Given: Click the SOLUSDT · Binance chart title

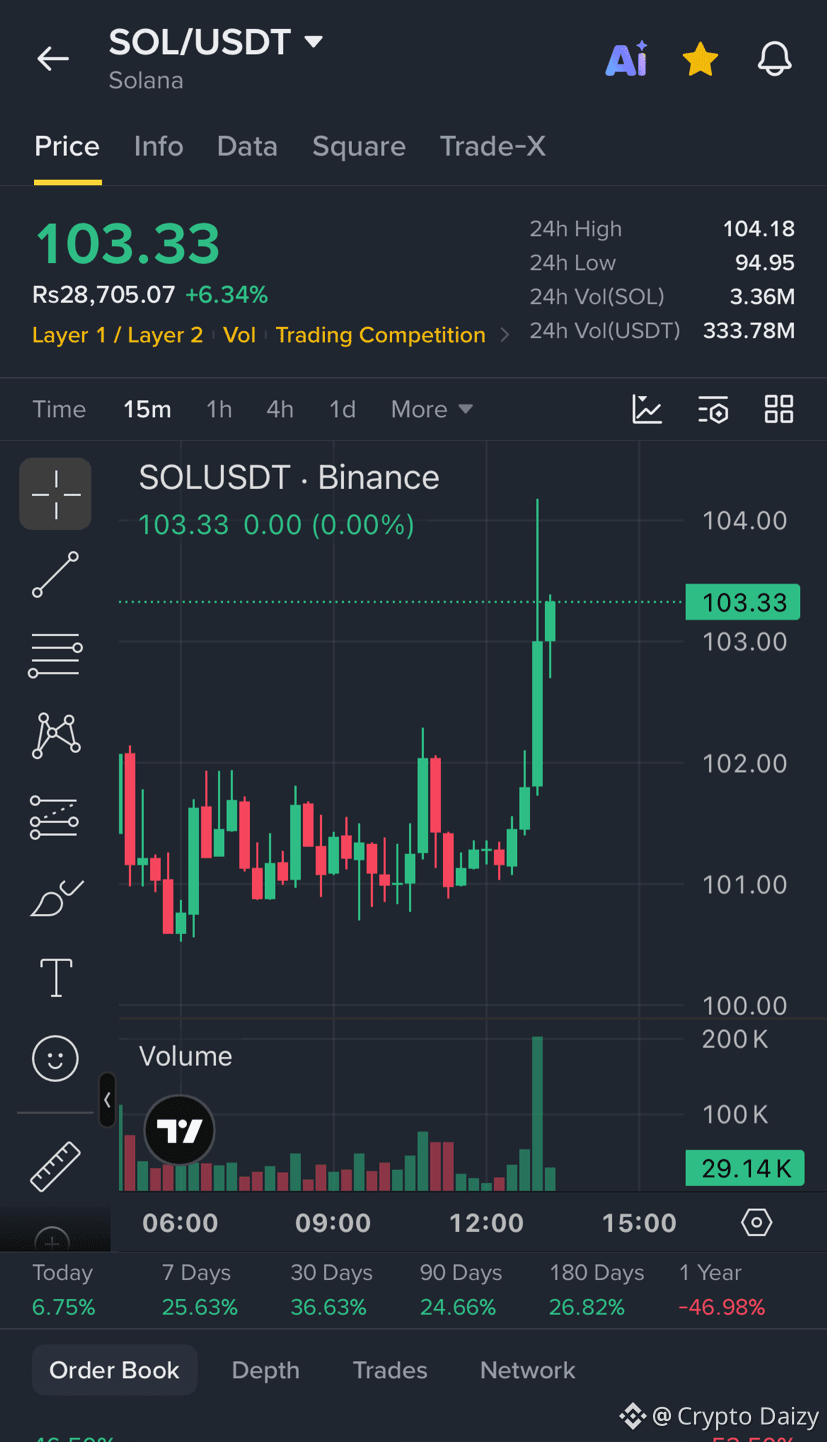Looking at the screenshot, I should [x=289, y=478].
